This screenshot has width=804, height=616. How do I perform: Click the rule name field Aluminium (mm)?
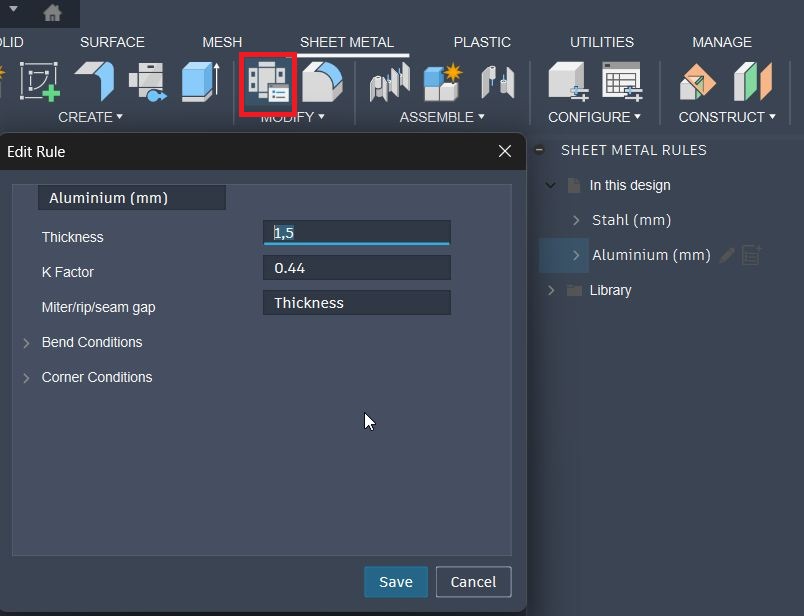point(132,197)
